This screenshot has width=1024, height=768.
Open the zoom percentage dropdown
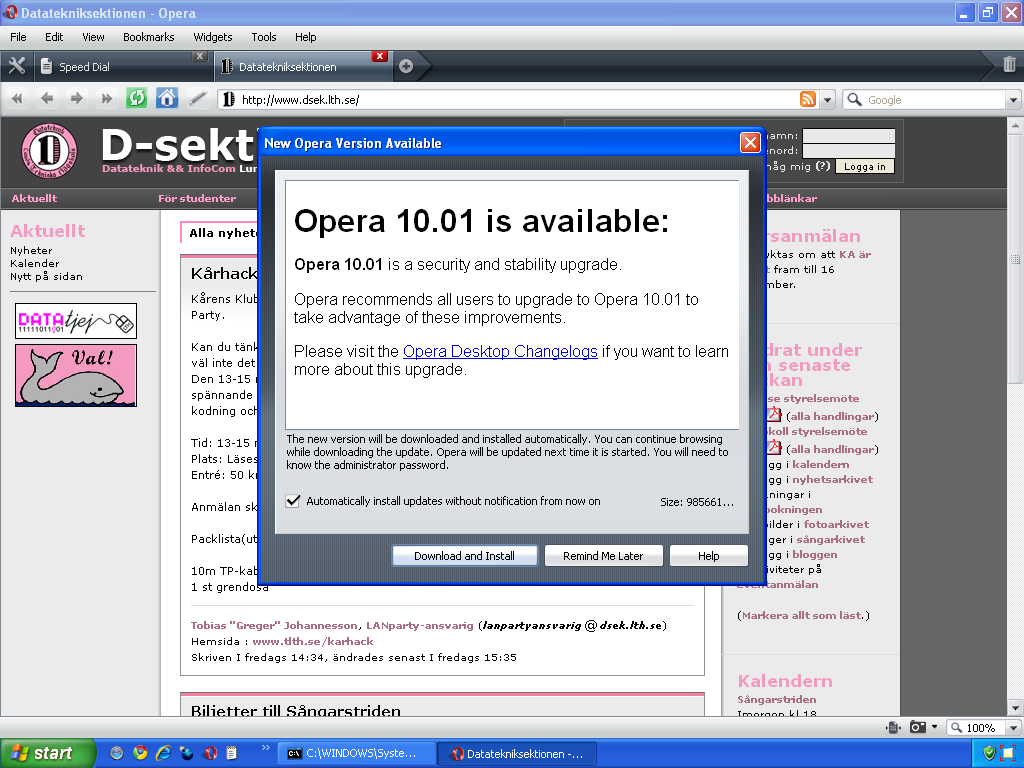point(1013,728)
